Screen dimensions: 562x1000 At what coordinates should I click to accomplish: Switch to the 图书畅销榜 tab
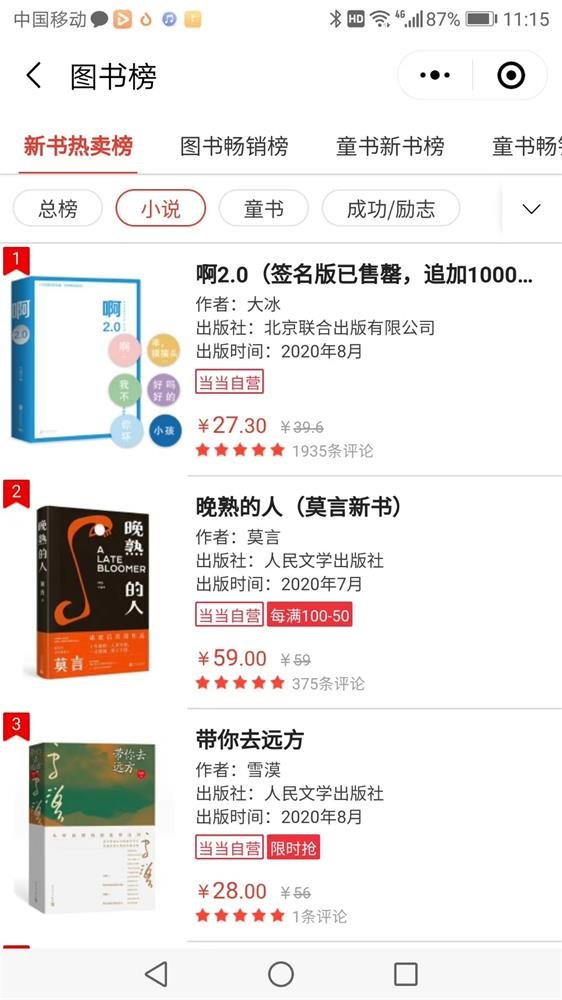(x=234, y=146)
